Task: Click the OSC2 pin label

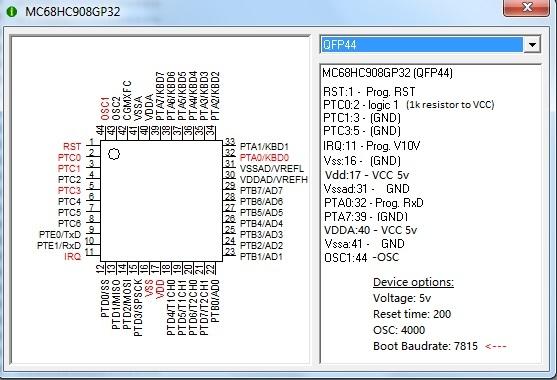Action: click(x=116, y=109)
